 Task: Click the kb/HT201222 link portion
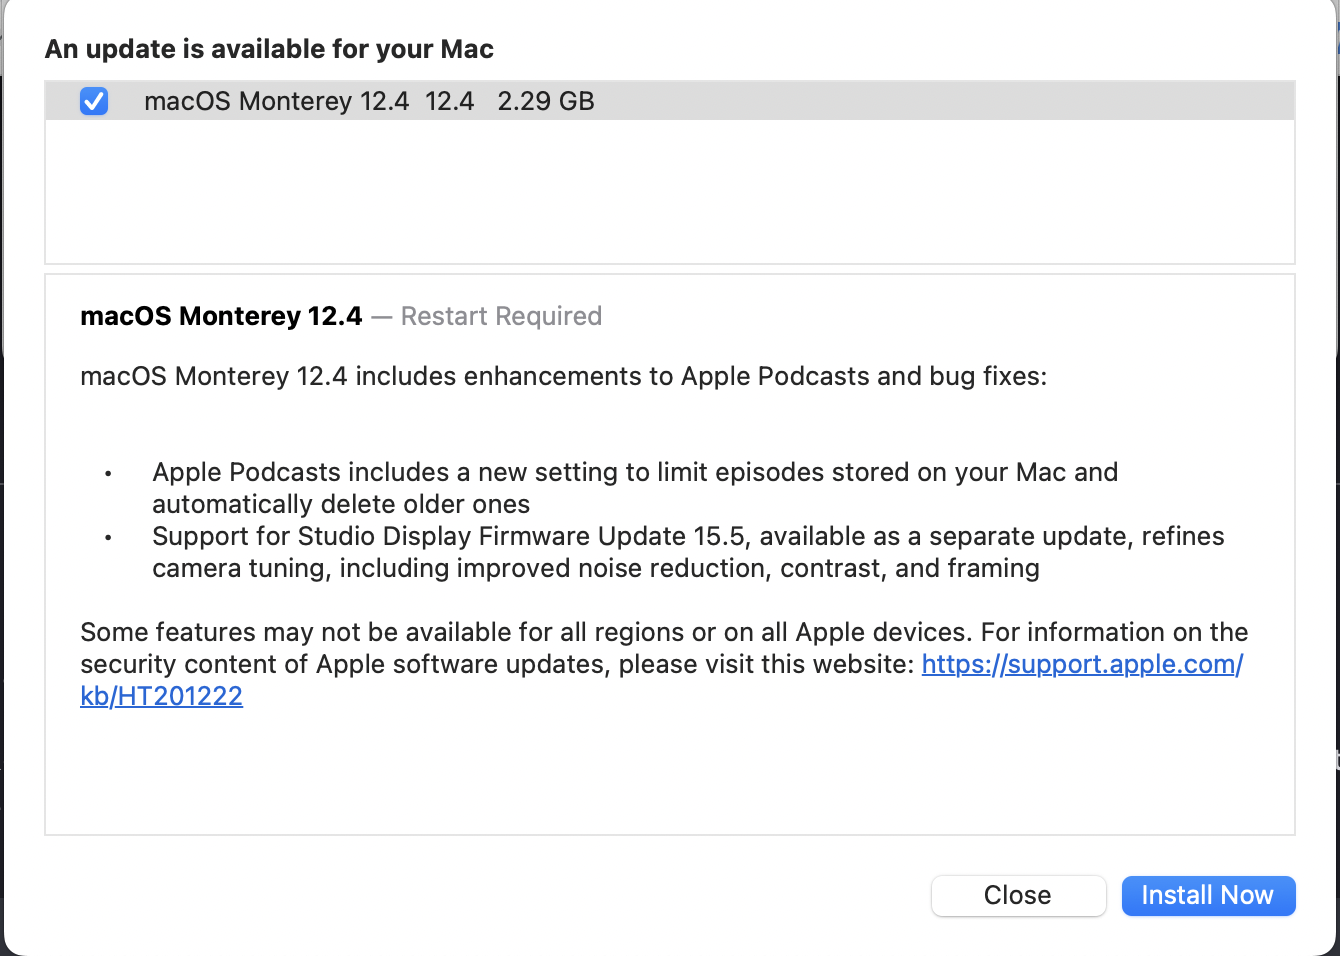pyautogui.click(x=161, y=696)
